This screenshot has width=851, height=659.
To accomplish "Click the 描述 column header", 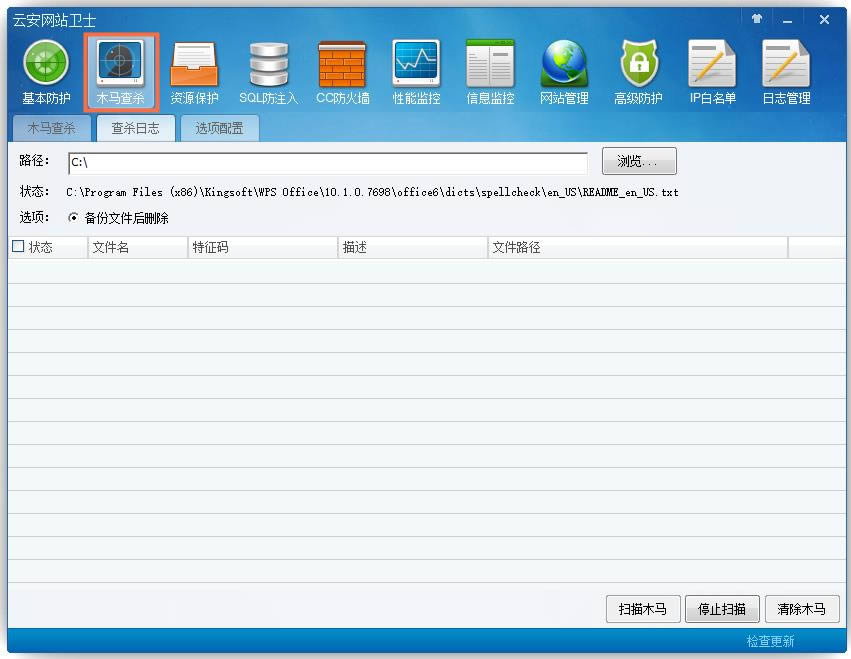I will (413, 248).
